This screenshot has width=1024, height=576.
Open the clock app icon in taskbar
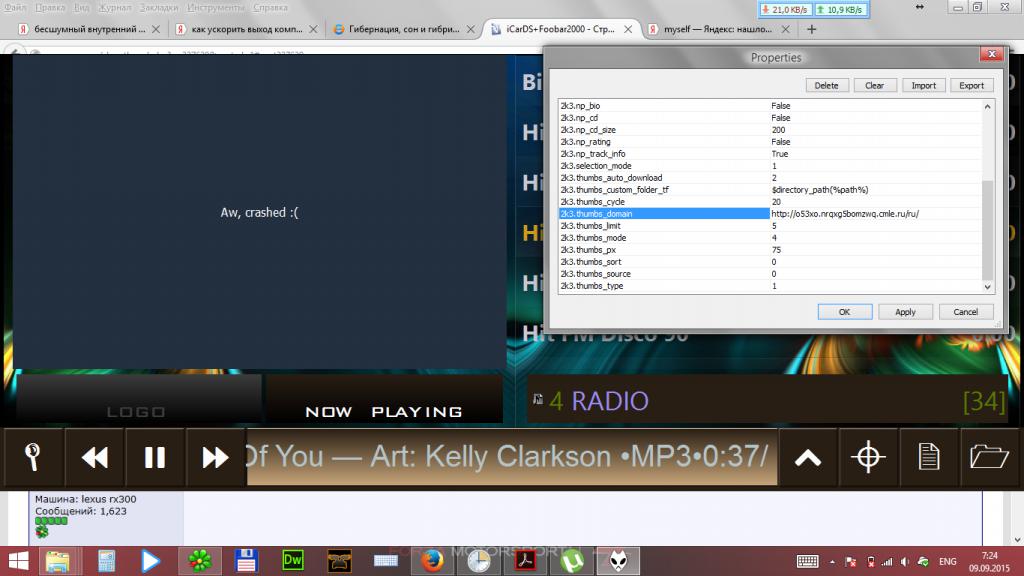pyautogui.click(x=479, y=561)
